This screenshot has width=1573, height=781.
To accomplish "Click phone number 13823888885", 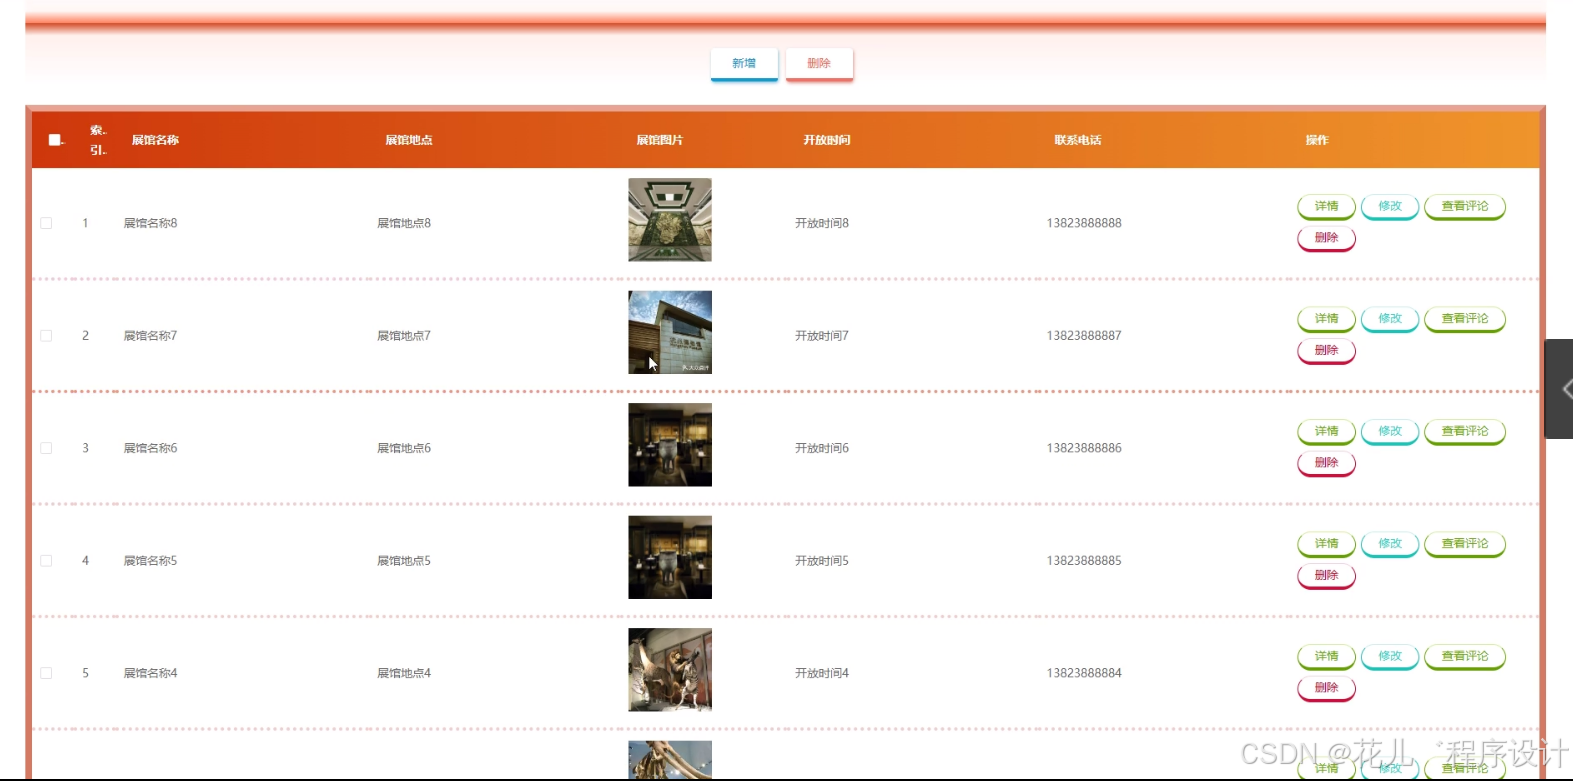I will (1084, 561).
